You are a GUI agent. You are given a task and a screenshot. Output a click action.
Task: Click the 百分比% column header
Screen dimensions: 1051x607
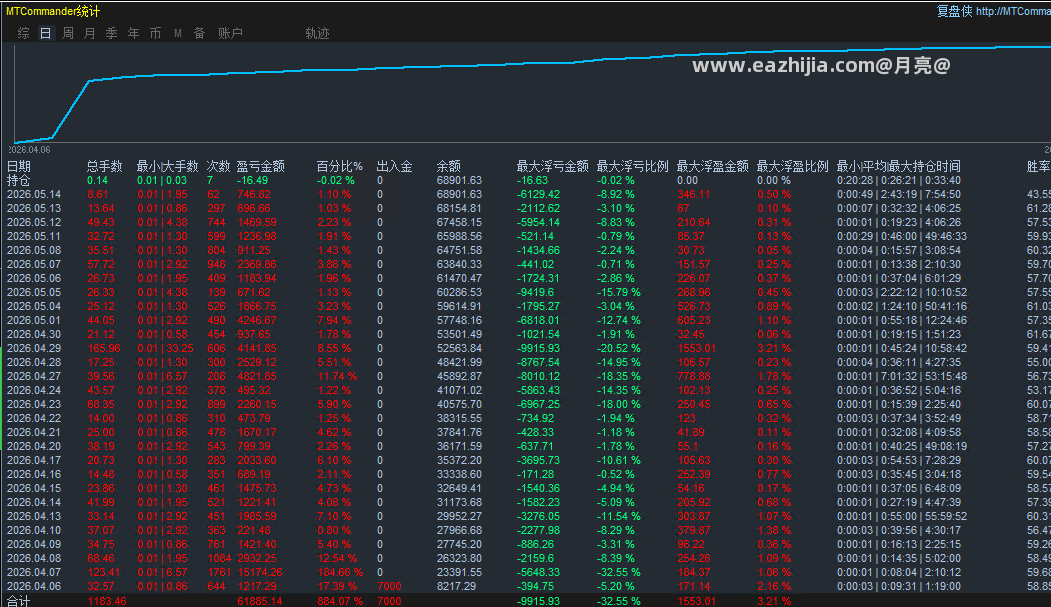(x=339, y=166)
